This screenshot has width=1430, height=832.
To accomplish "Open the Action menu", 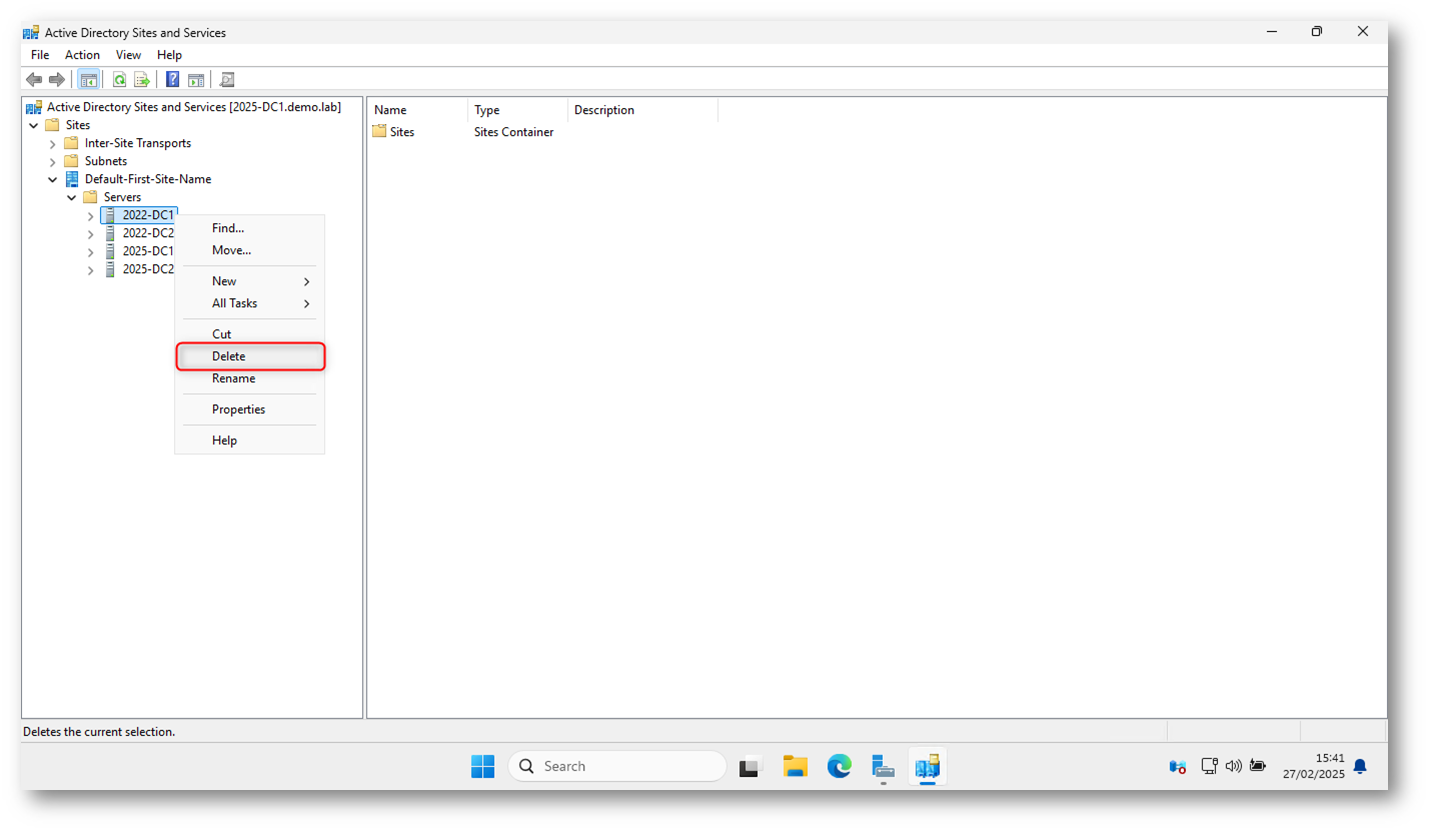I will click(83, 55).
